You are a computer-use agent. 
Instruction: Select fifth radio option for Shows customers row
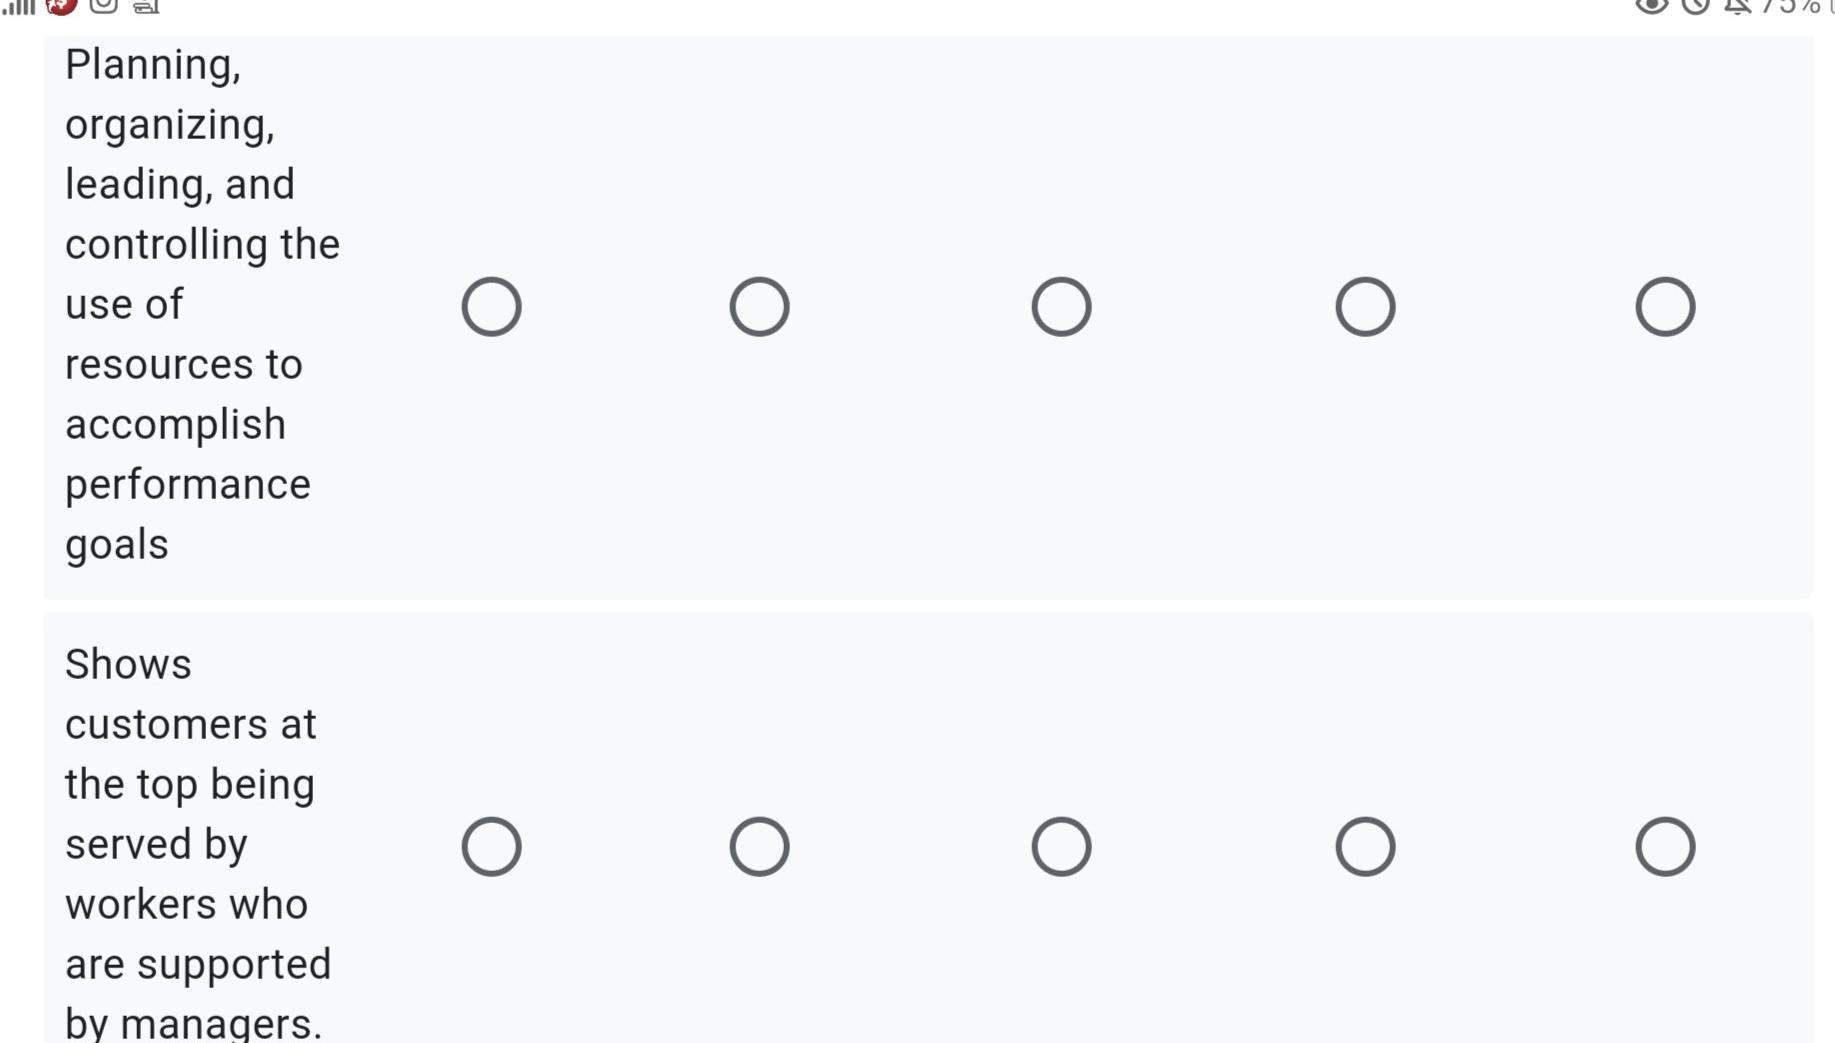click(x=1665, y=847)
